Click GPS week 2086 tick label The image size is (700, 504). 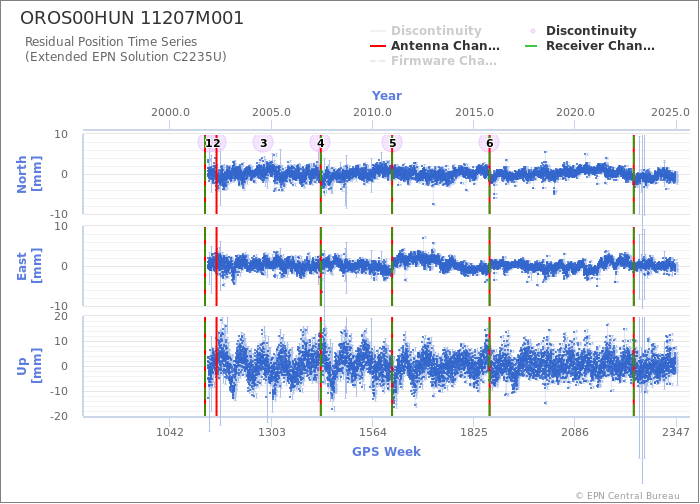pyautogui.click(x=575, y=432)
